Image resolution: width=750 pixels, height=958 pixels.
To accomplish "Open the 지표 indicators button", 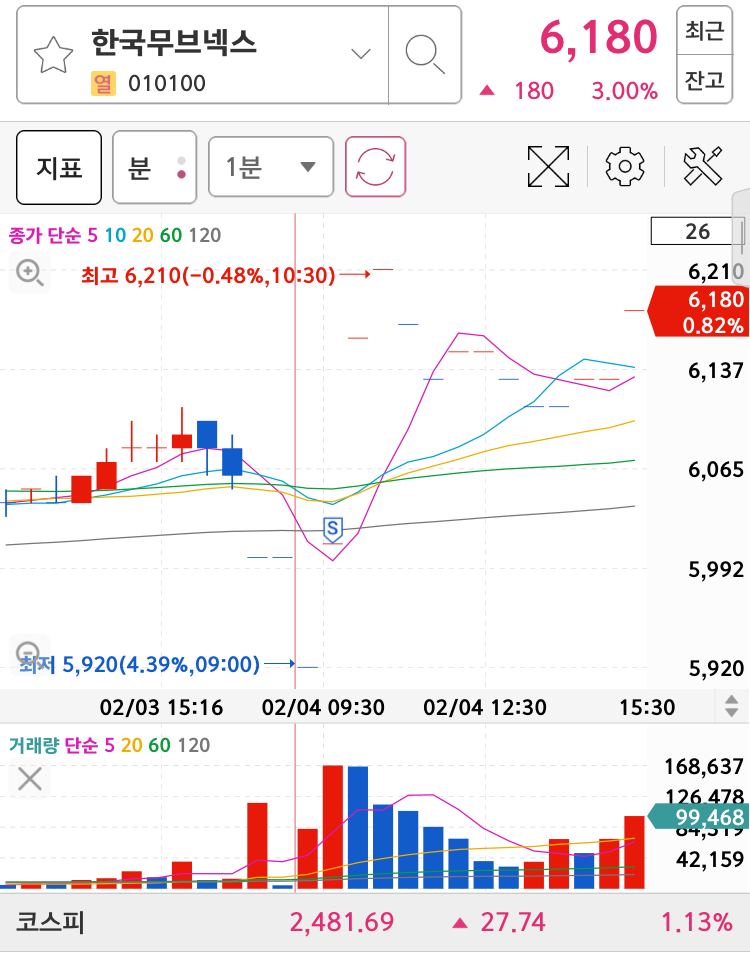I will pyautogui.click(x=59, y=167).
